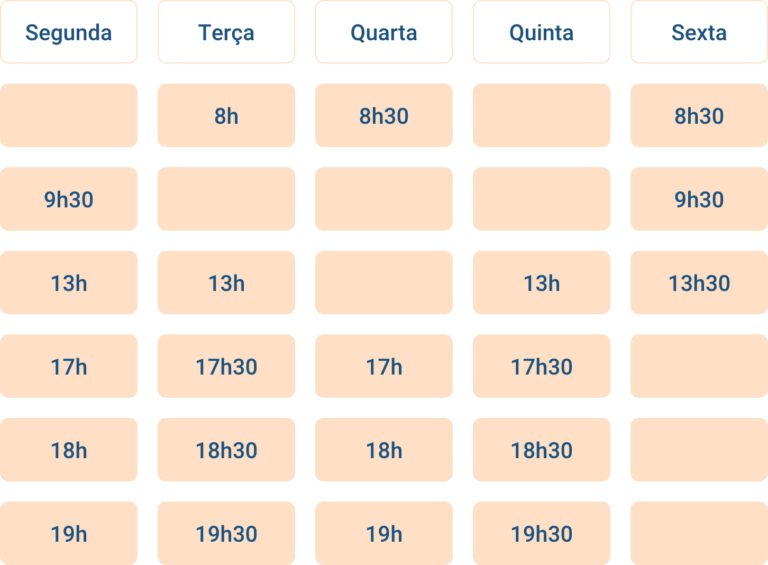Choose the Quarta day header
The width and height of the screenshot is (768, 565).
click(x=384, y=32)
